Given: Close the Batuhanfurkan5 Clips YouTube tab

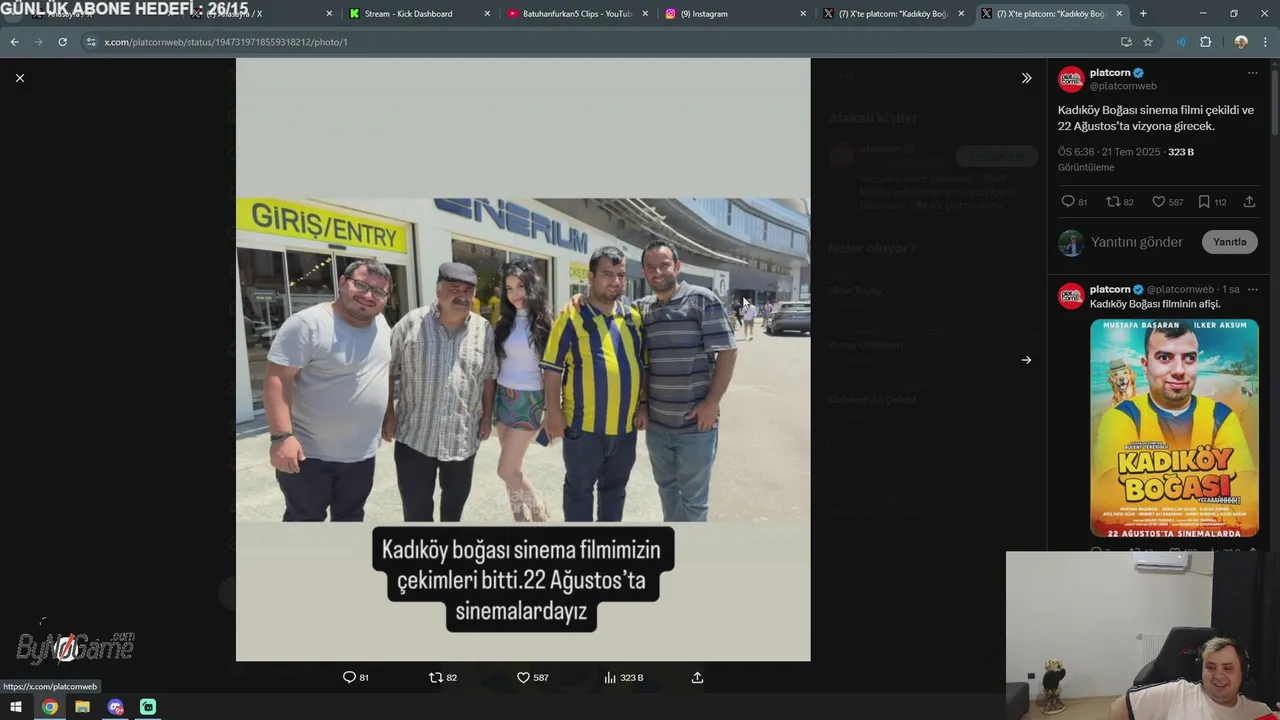Looking at the screenshot, I should (645, 14).
